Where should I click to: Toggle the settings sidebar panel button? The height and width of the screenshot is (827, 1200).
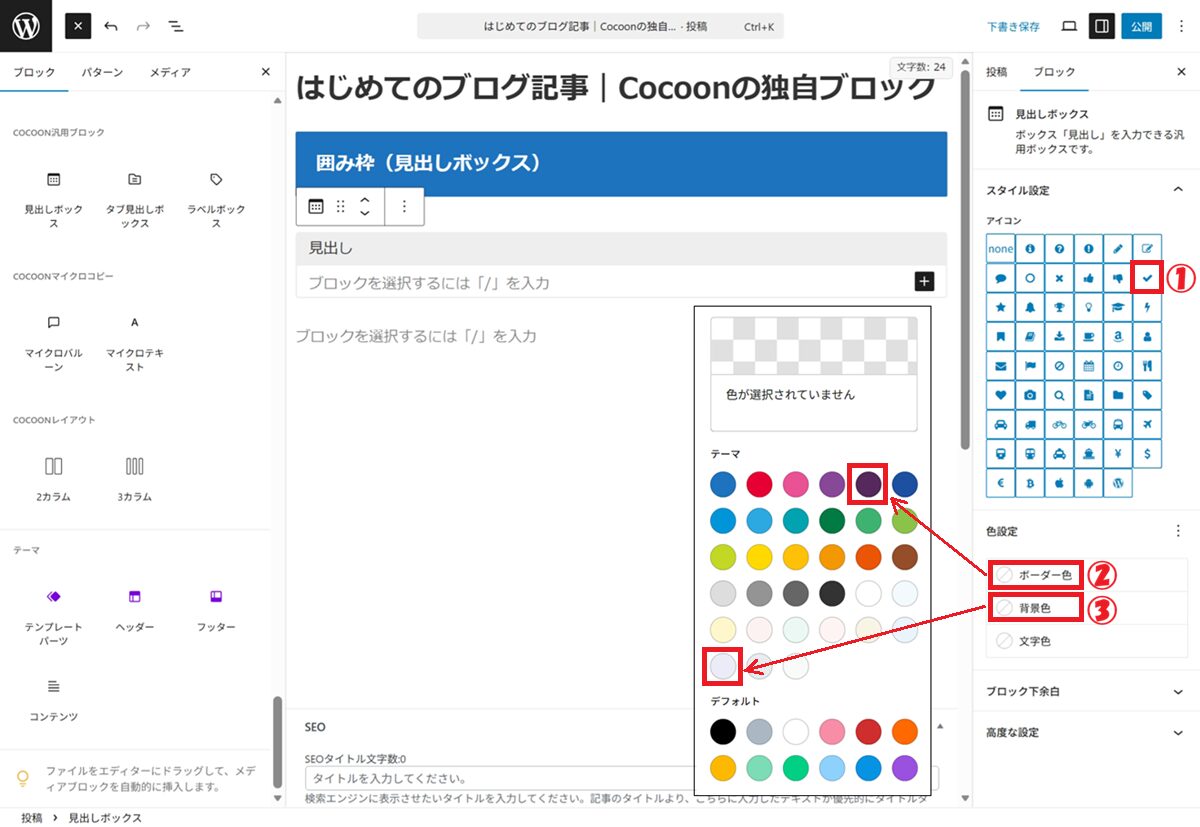1102,26
